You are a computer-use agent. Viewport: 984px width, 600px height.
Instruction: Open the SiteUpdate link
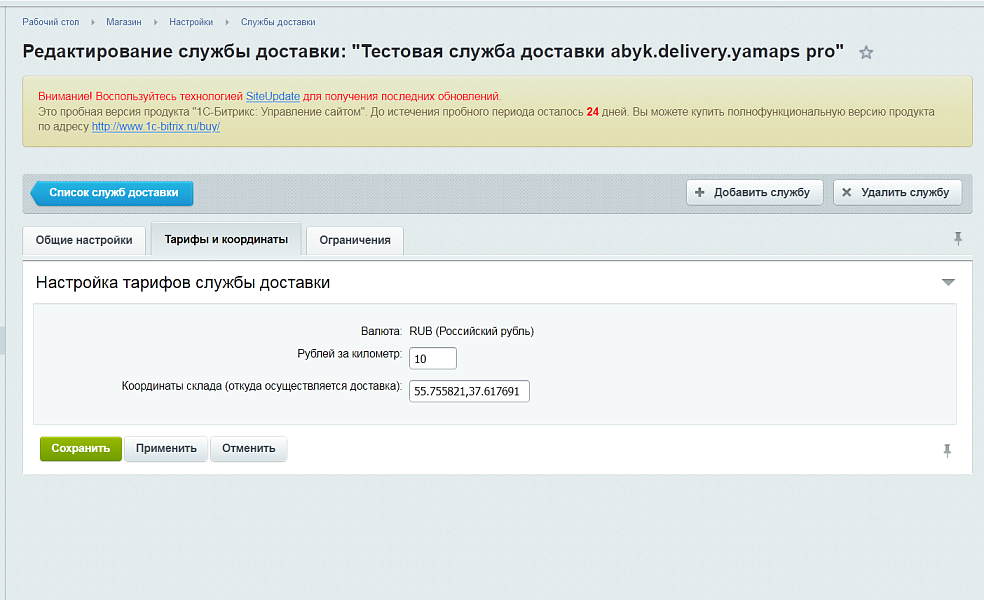[x=273, y=96]
